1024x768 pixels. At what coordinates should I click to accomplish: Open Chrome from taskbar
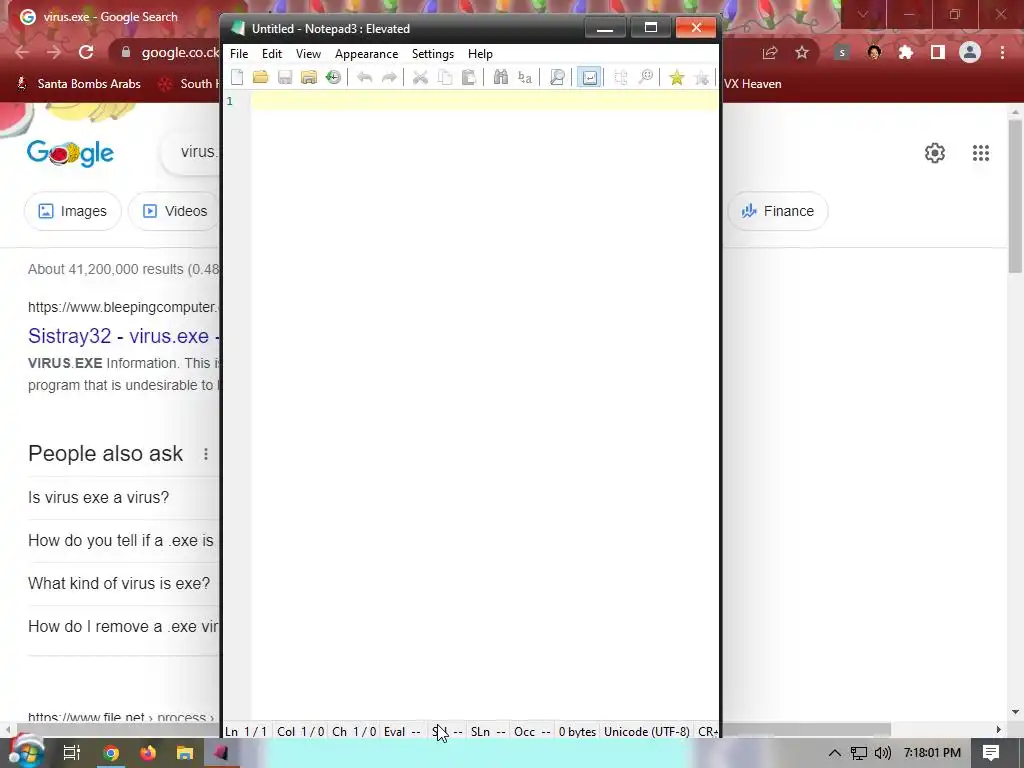point(111,754)
